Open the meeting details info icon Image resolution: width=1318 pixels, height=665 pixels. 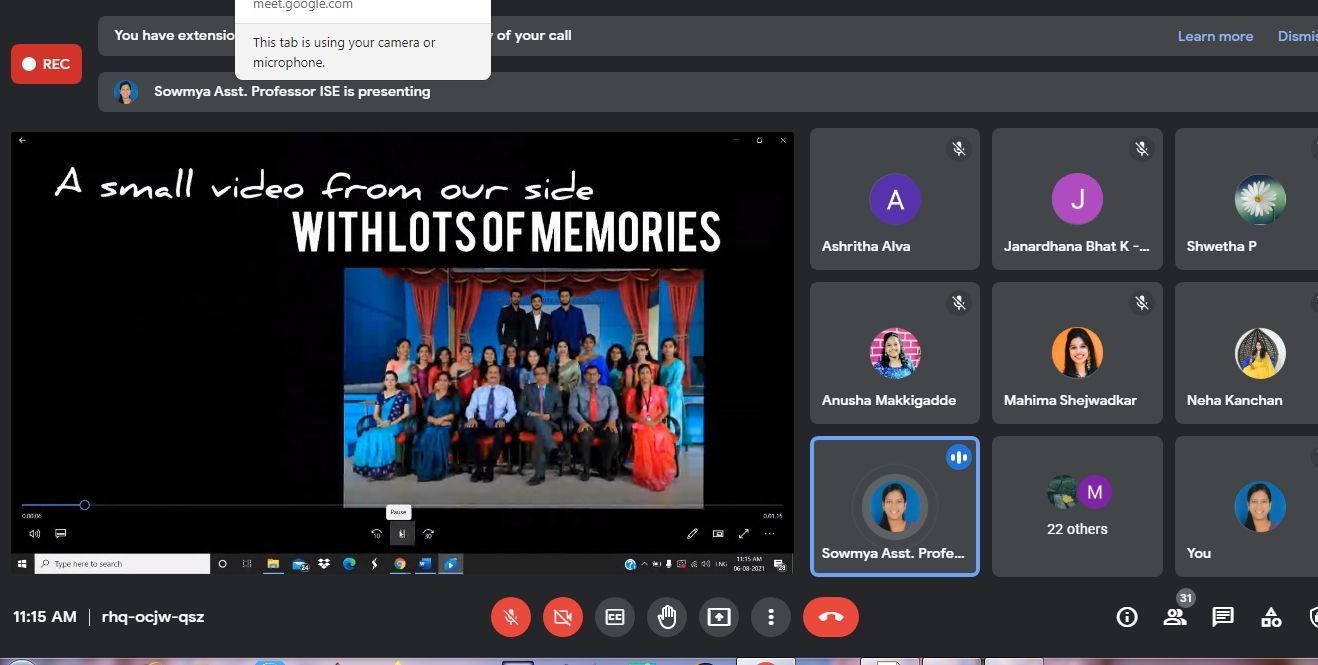tap(1127, 617)
